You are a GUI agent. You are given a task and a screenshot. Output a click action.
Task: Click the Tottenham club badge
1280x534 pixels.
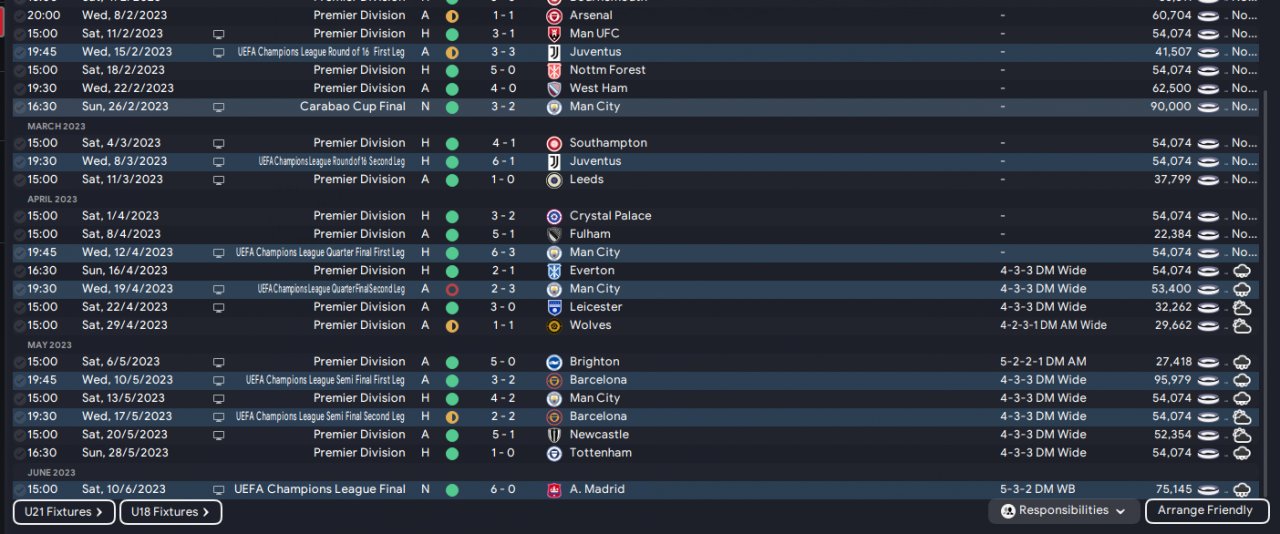554,453
